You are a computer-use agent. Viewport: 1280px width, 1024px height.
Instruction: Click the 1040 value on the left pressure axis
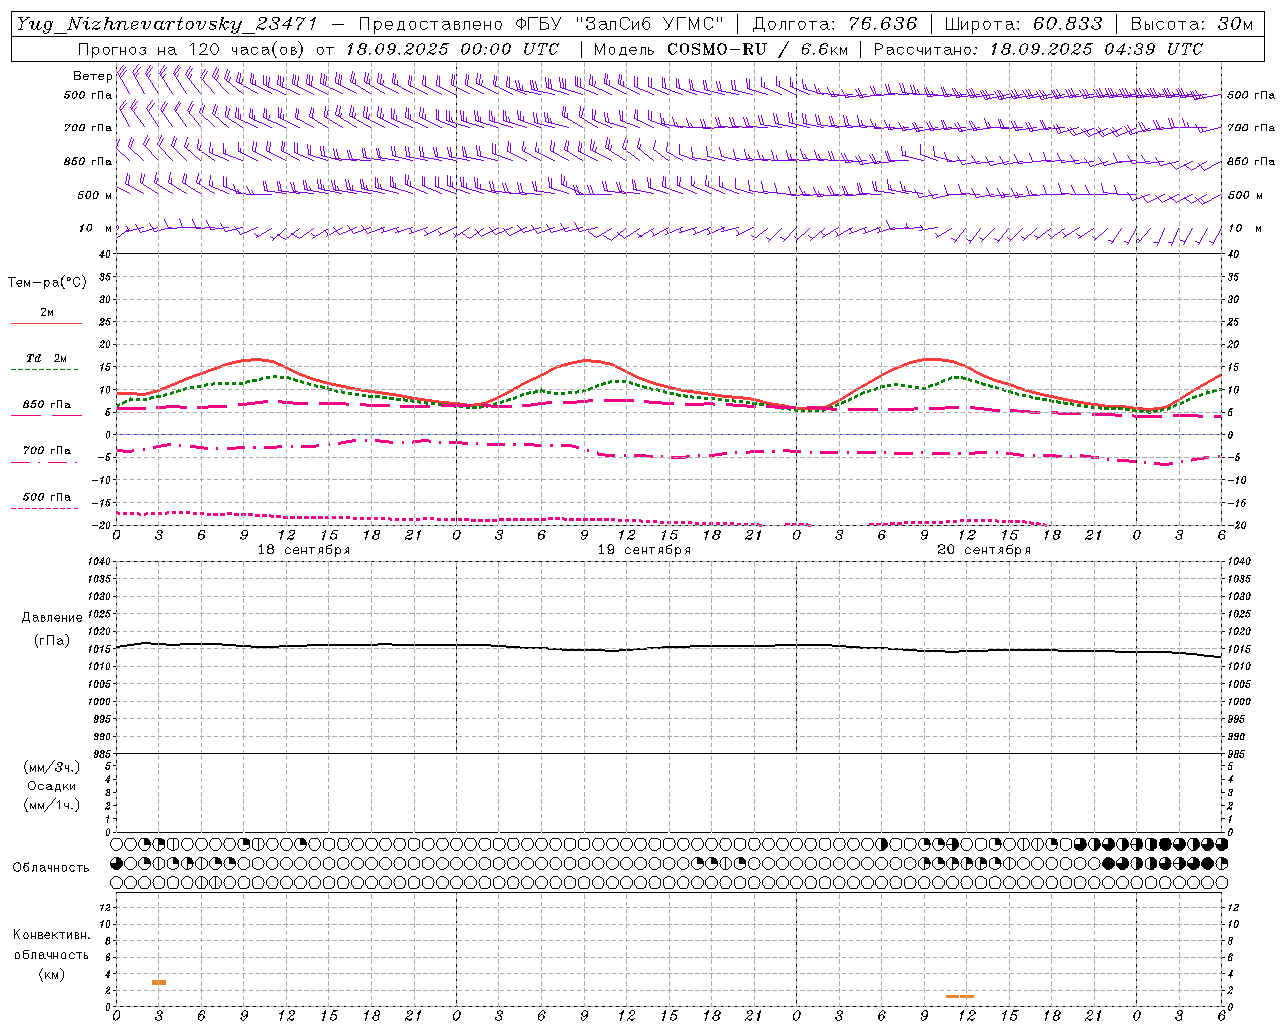click(x=100, y=562)
